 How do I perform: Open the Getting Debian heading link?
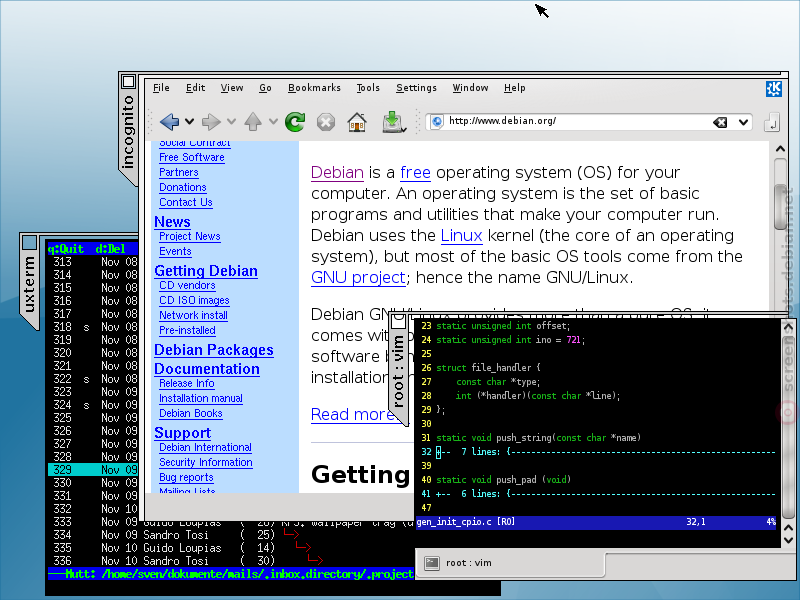point(206,271)
